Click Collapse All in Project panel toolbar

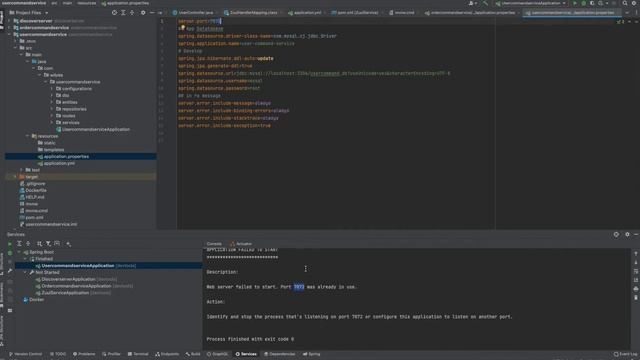[x=132, y=13]
